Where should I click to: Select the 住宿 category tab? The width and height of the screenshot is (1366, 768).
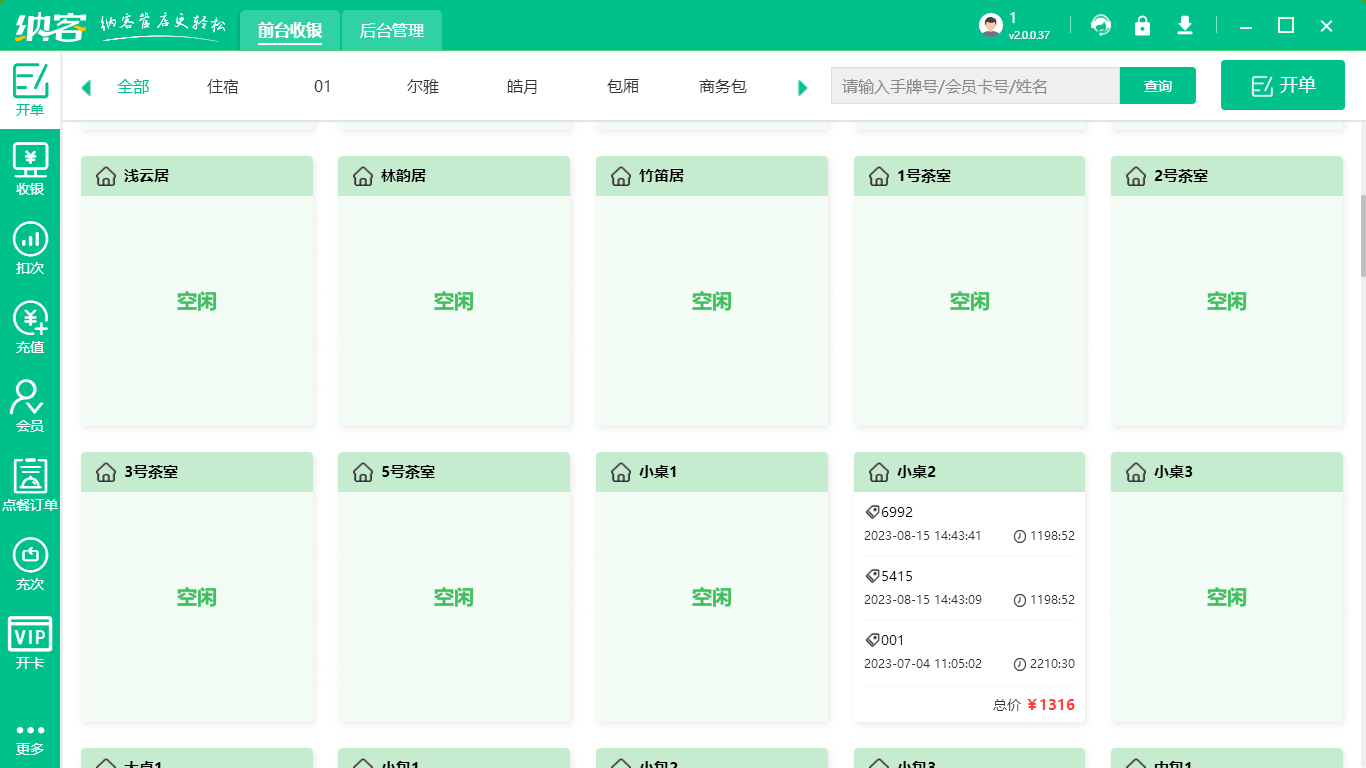(223, 87)
